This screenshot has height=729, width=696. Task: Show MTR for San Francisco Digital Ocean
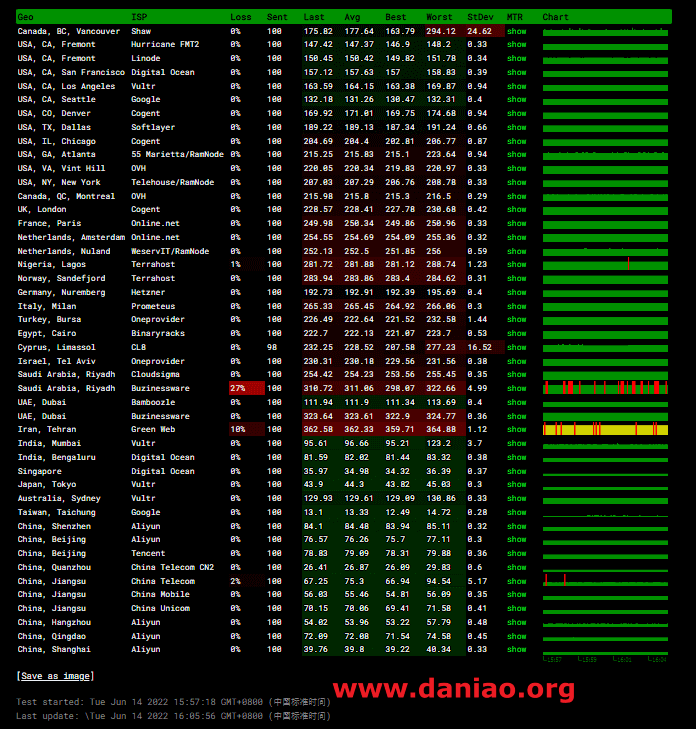[517, 72]
